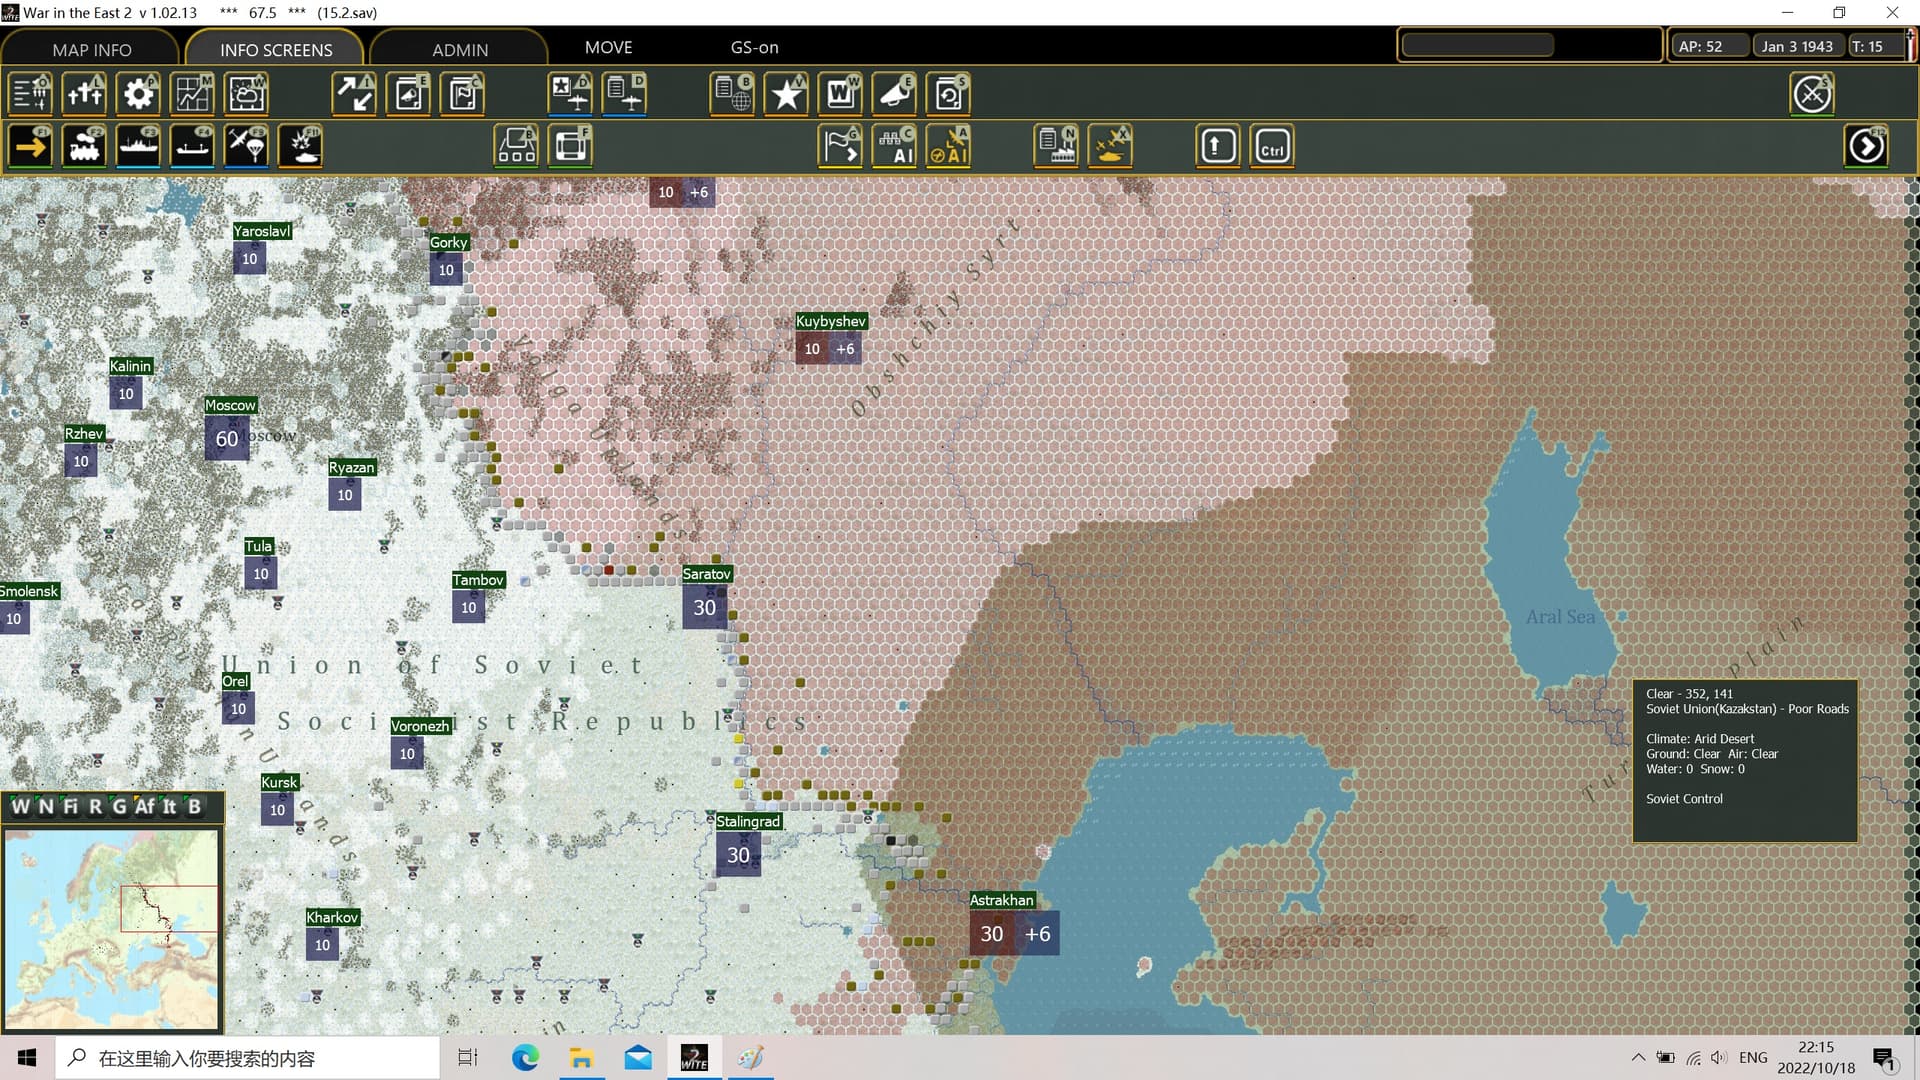Open File Explorer from the taskbar
The image size is (1920, 1080).
click(581, 1058)
